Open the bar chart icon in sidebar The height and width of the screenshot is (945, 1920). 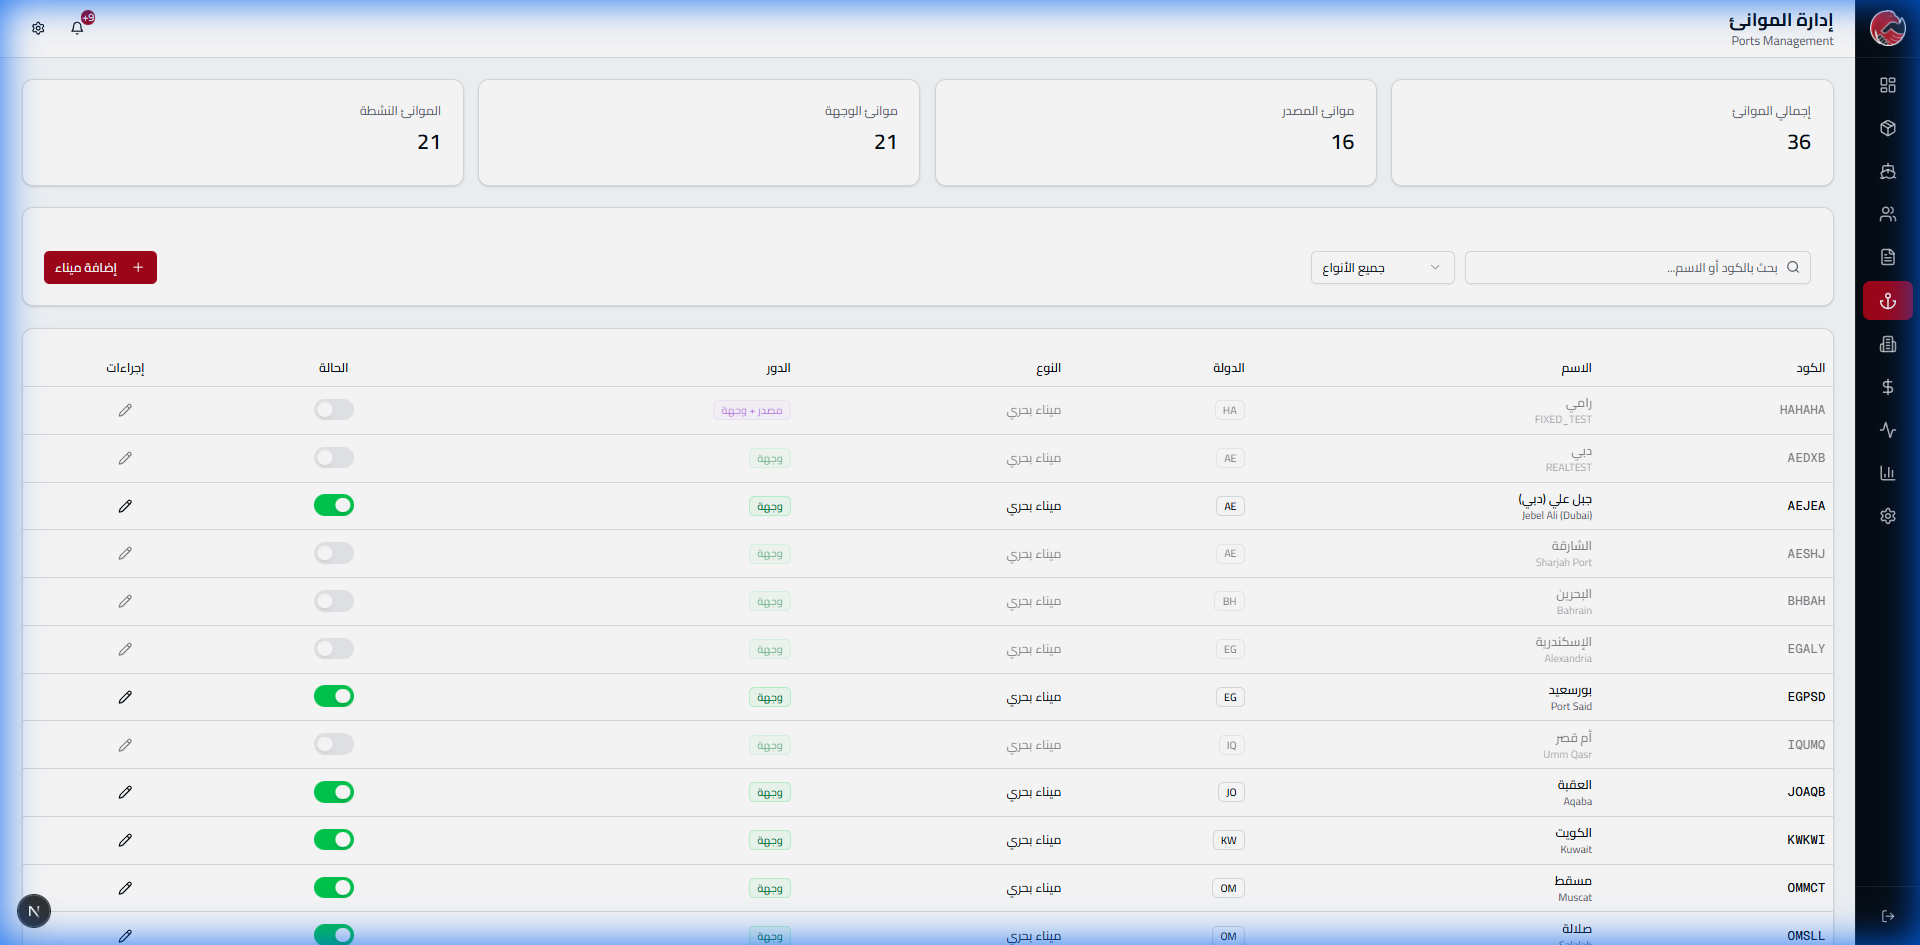coord(1887,473)
